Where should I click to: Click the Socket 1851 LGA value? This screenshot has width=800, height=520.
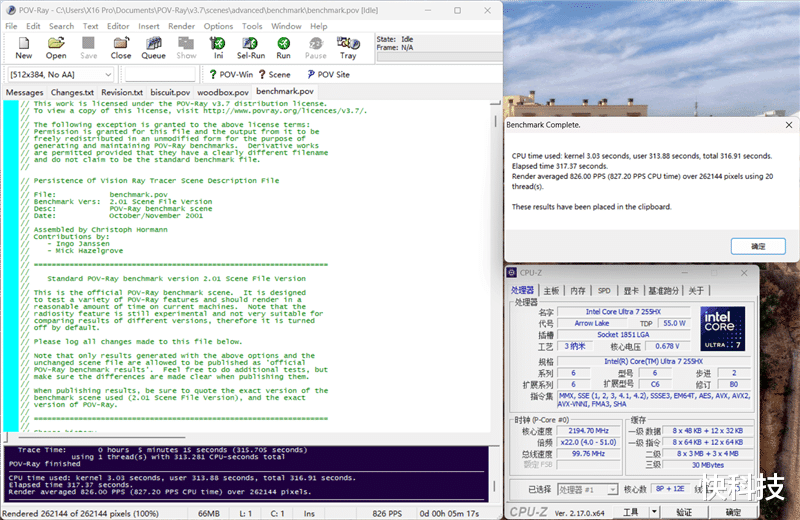pyautogui.click(x=623, y=335)
